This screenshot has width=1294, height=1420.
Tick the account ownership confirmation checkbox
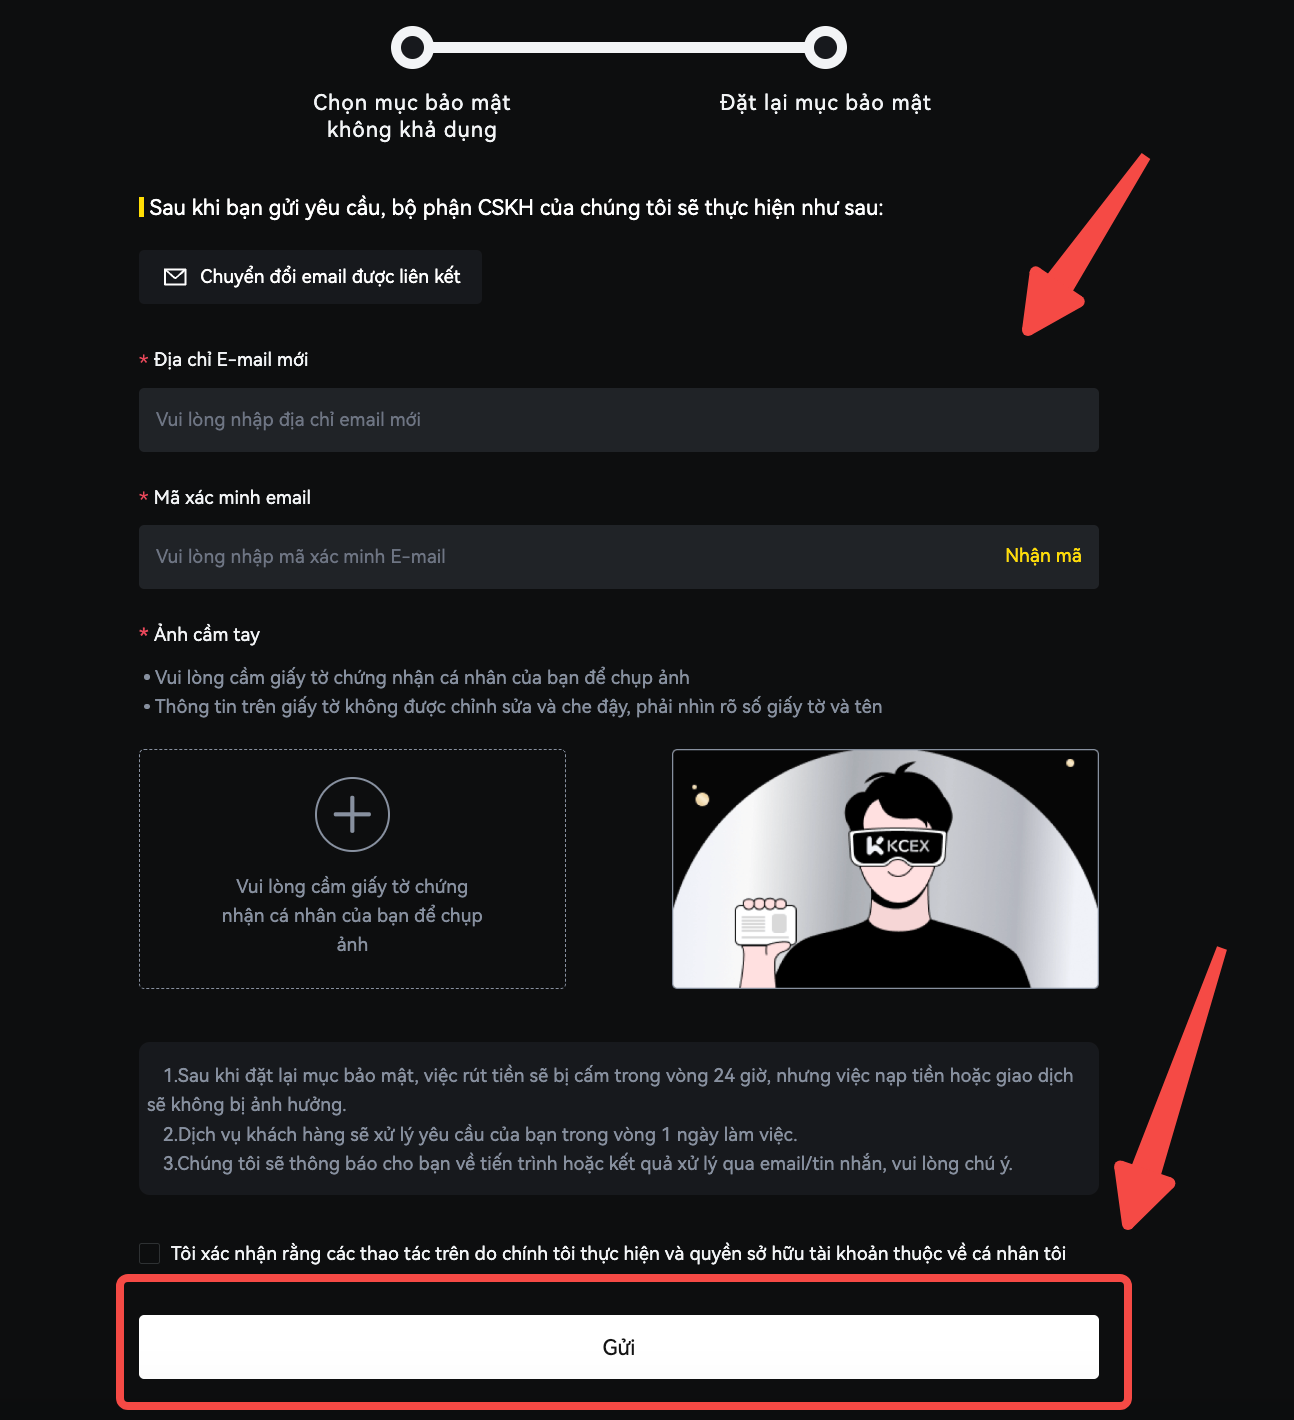(150, 1253)
